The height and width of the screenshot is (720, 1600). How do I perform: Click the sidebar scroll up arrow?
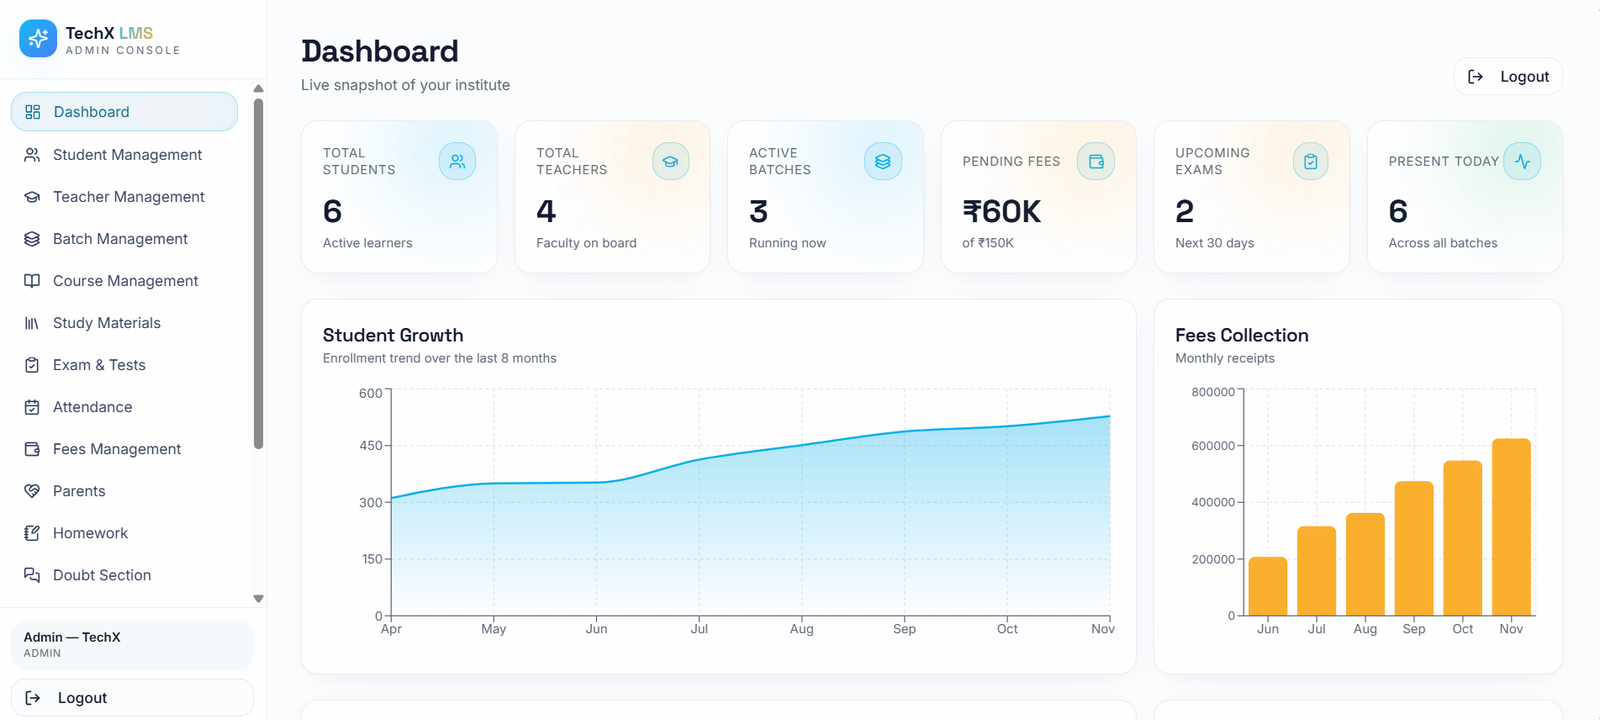point(258,89)
